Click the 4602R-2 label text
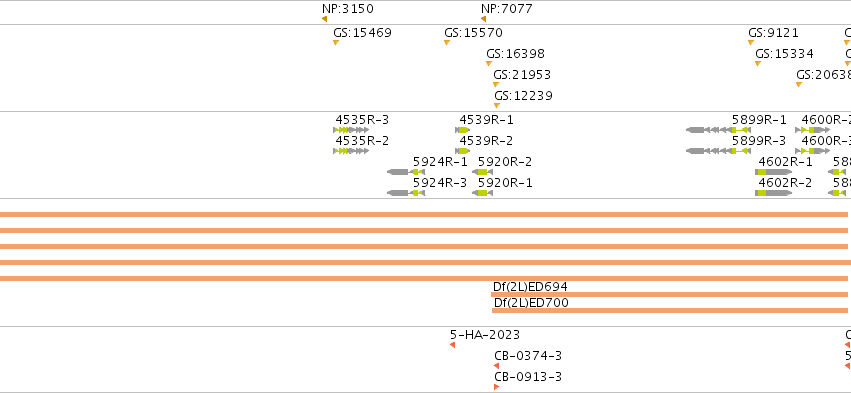This screenshot has width=851, height=393. tap(785, 183)
